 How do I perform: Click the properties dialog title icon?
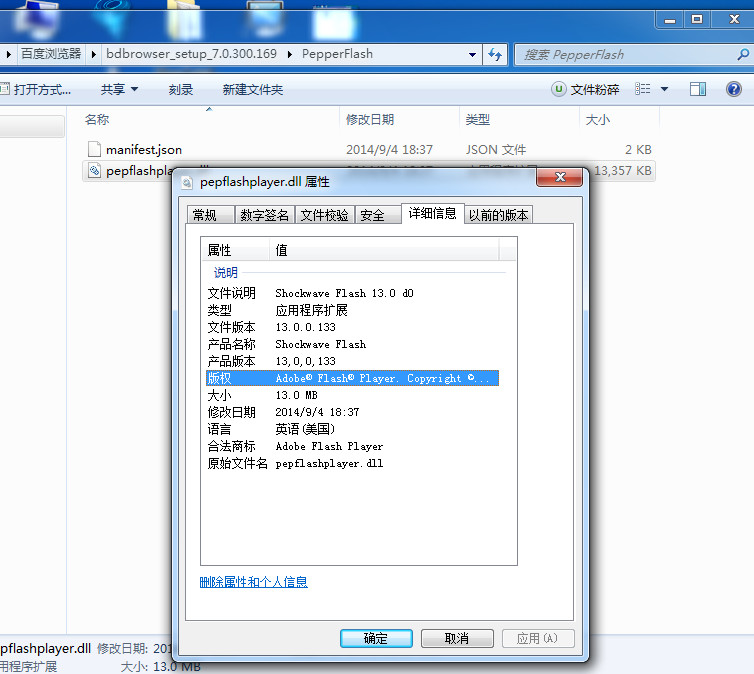[x=187, y=182]
